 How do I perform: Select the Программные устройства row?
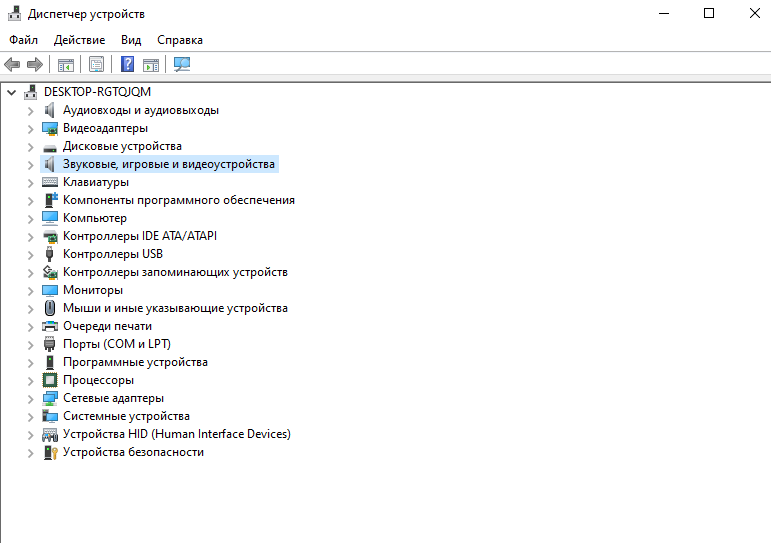point(125,362)
